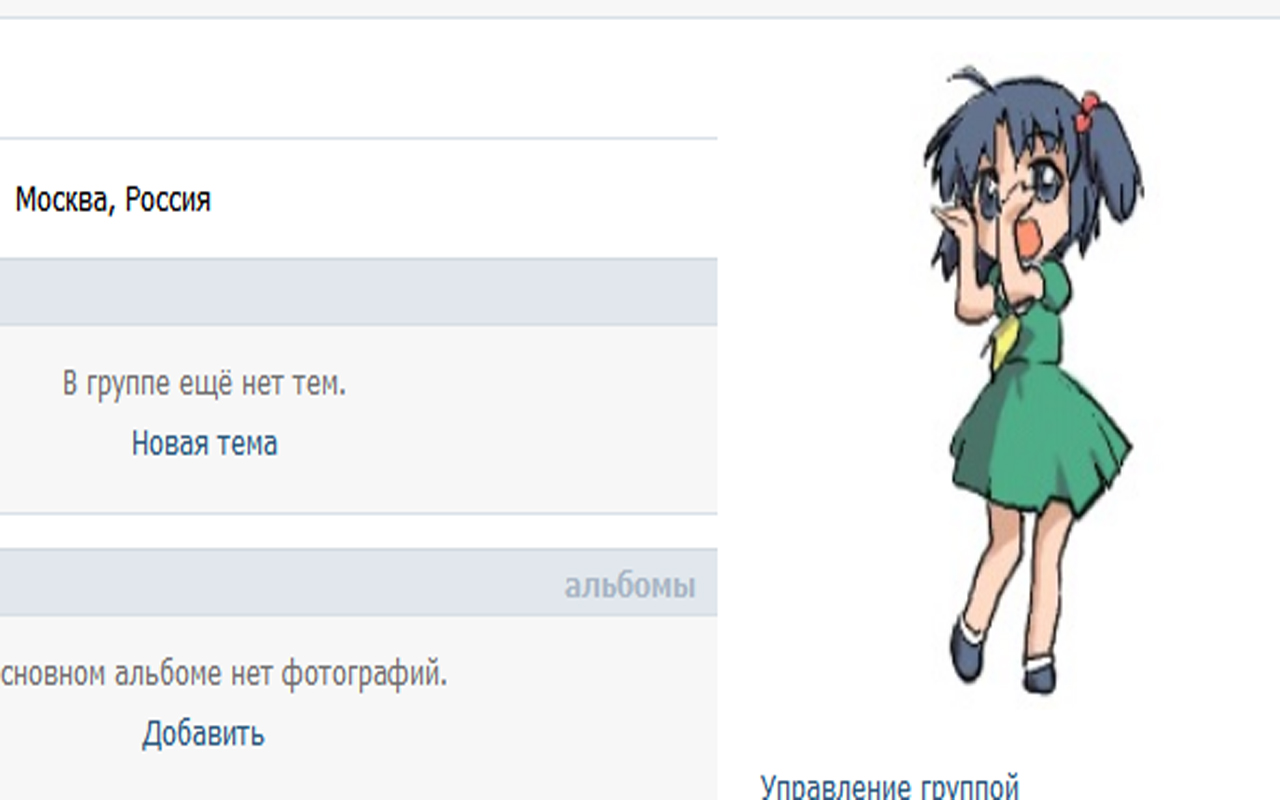The image size is (1280, 800).
Task: Collapse the gray header bar above "В группе ещё нет тем"
Action: click(358, 292)
